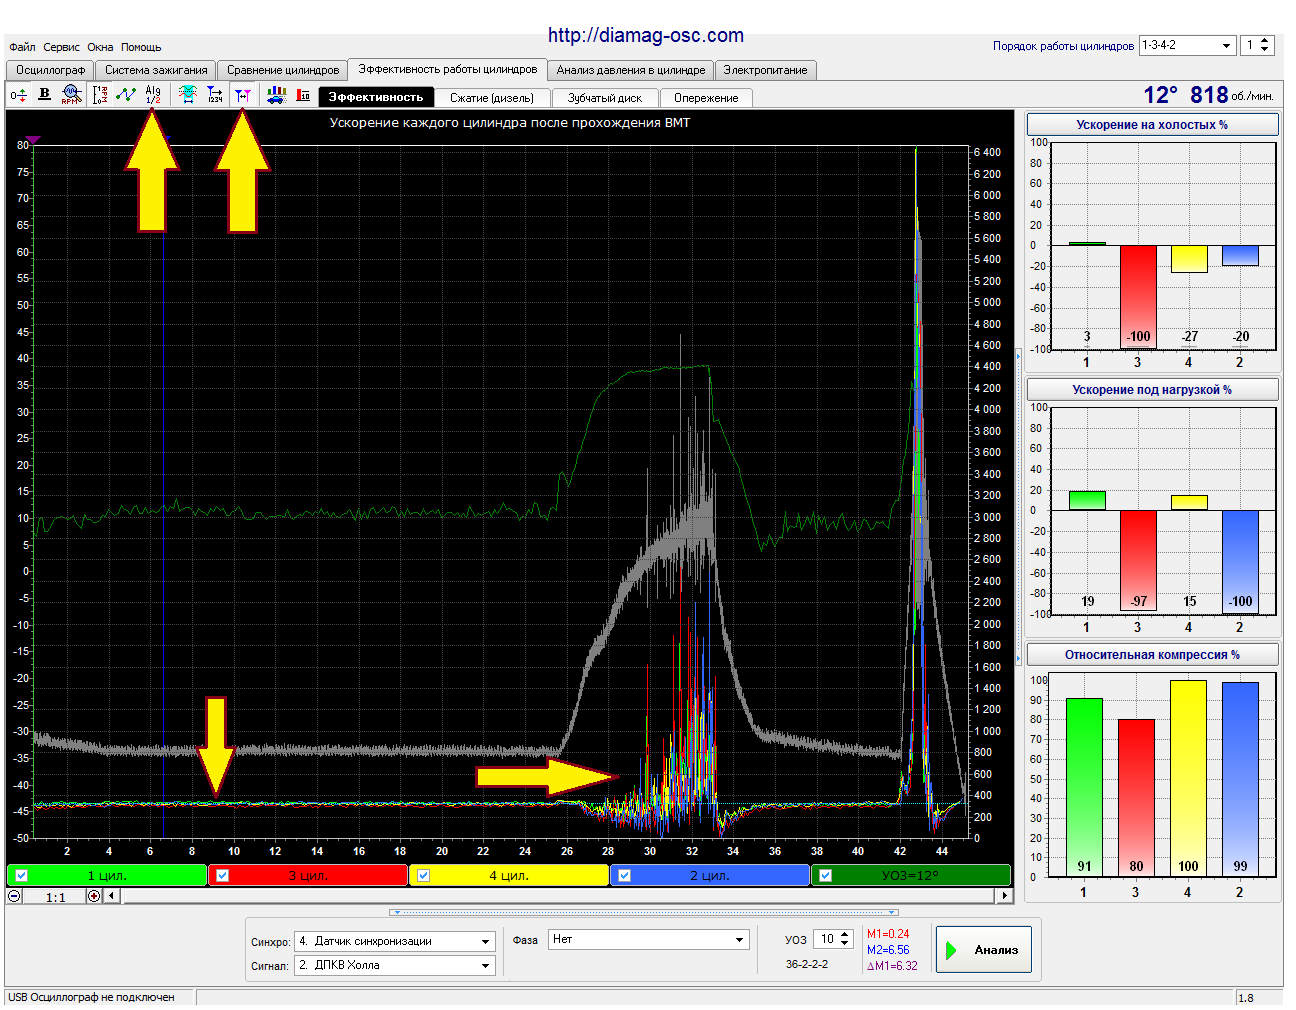Select the Зубчатый диск sub-tab

605,98
